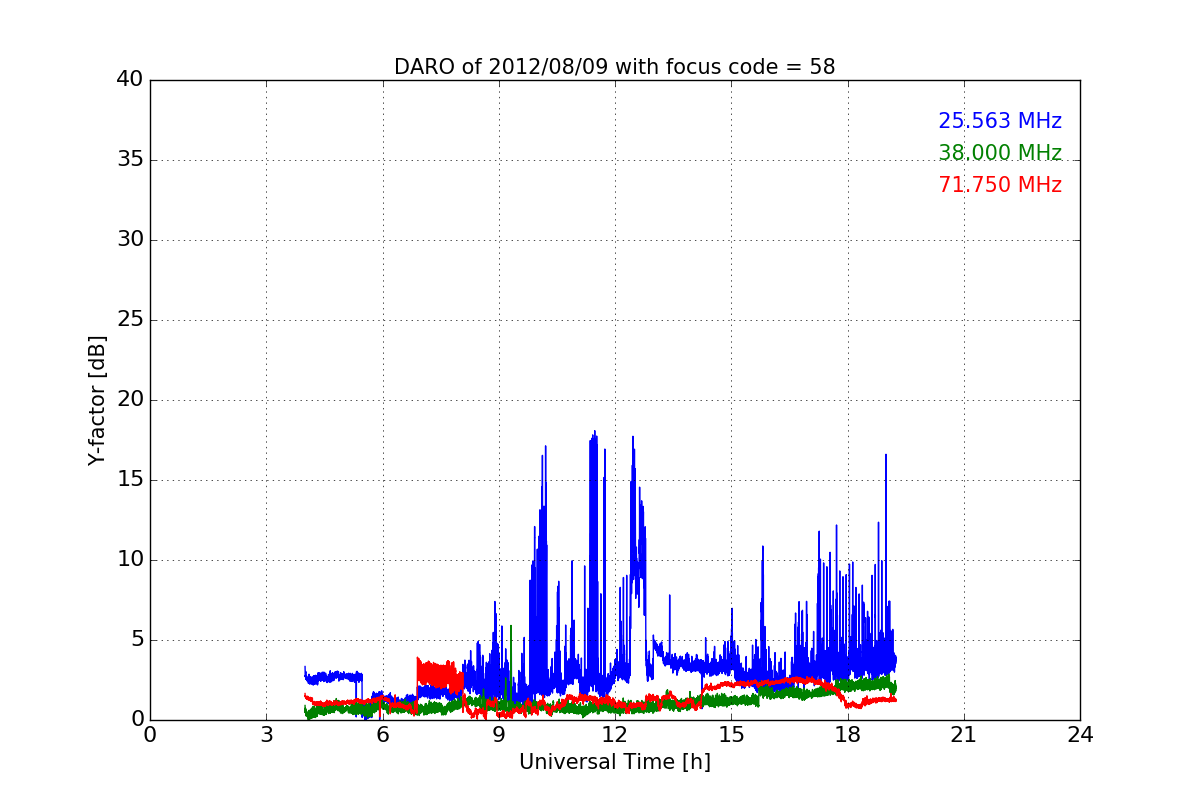Viewport: 1200px width, 800px height.
Task: Click x-axis tick label '15'
Action: 731,734
